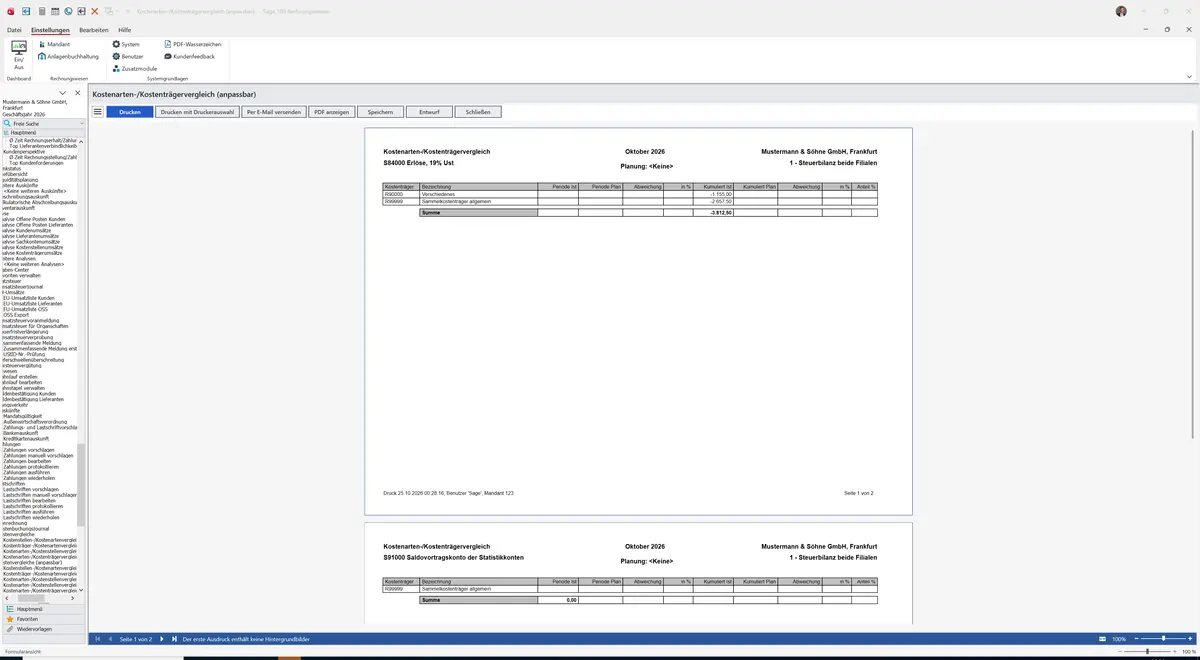Click the calculator icon in the quick access bar
Image resolution: width=1200 pixels, height=660 pixels.
[41, 11]
